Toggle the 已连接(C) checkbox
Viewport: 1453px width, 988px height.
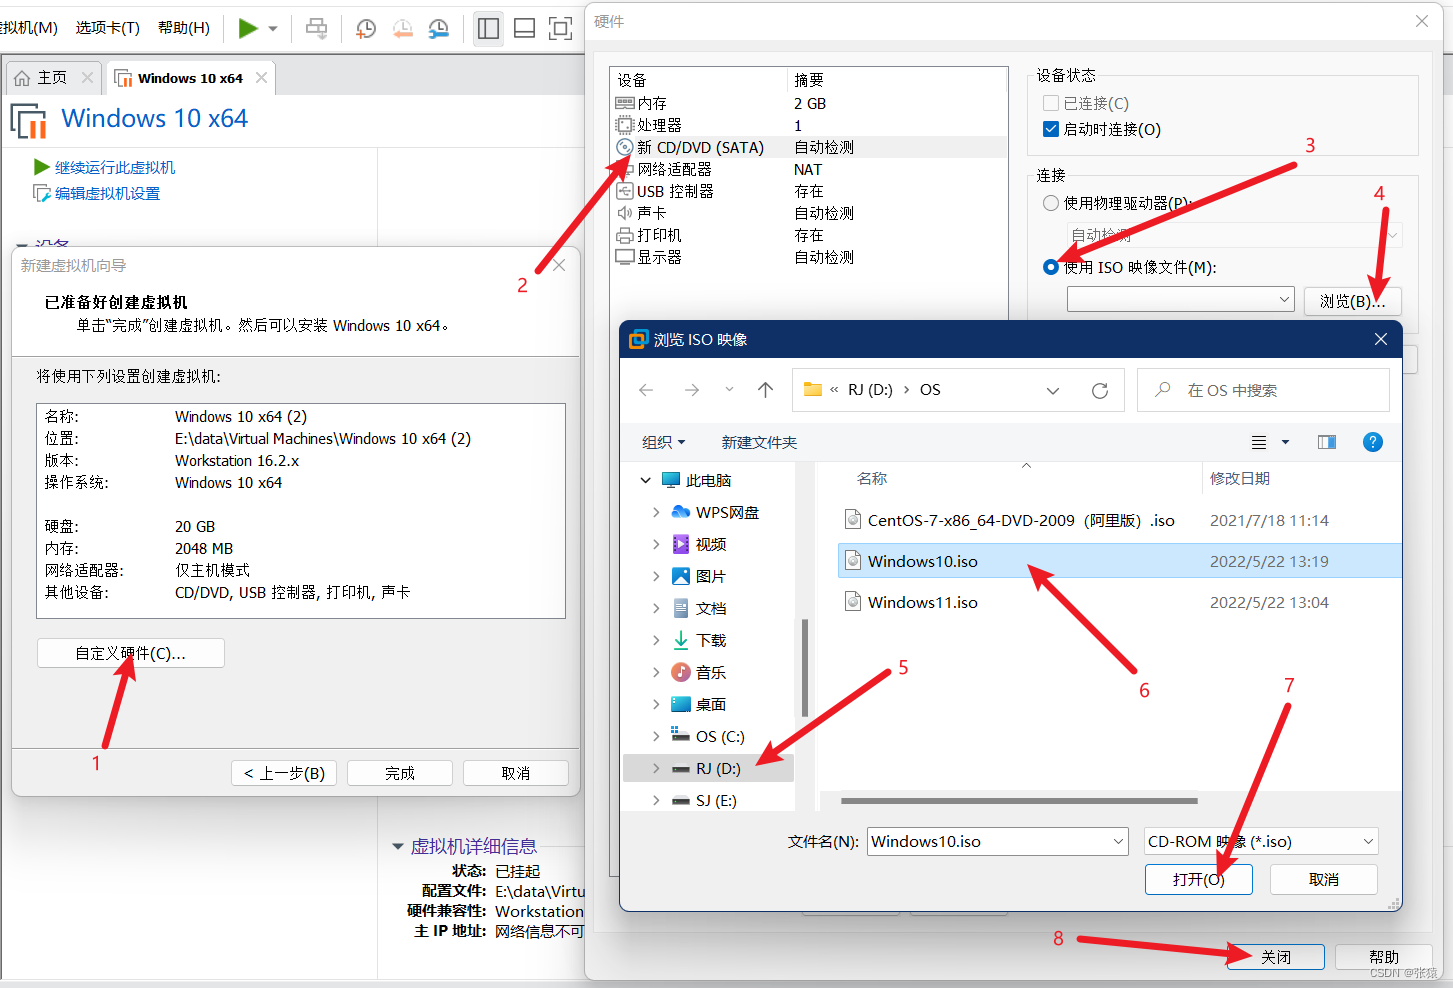pyautogui.click(x=1051, y=103)
